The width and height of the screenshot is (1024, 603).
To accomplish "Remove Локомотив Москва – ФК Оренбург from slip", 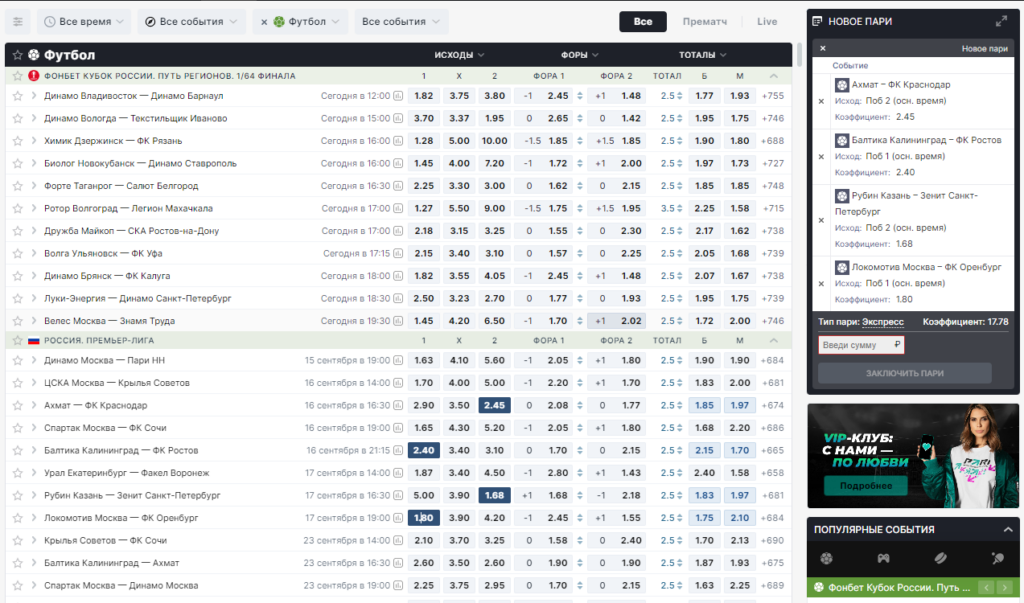I will click(x=822, y=284).
